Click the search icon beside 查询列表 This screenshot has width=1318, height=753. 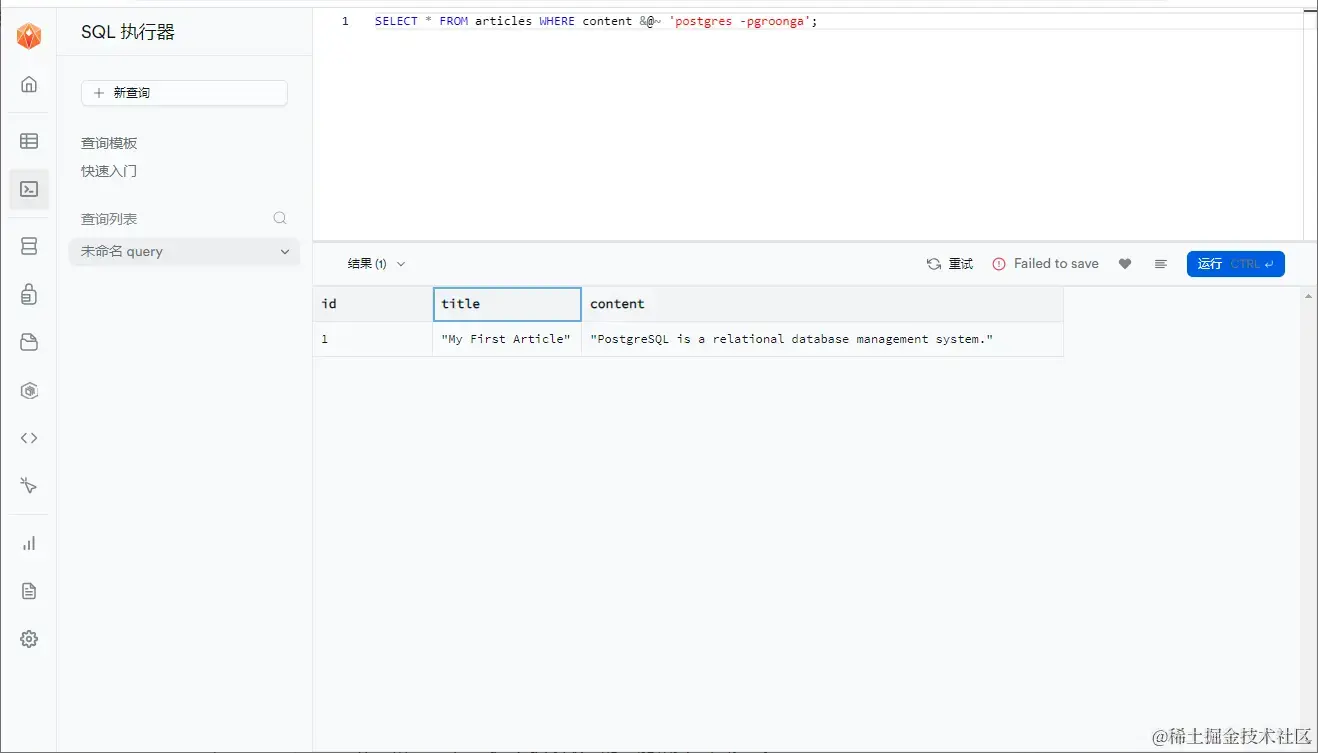click(x=280, y=218)
